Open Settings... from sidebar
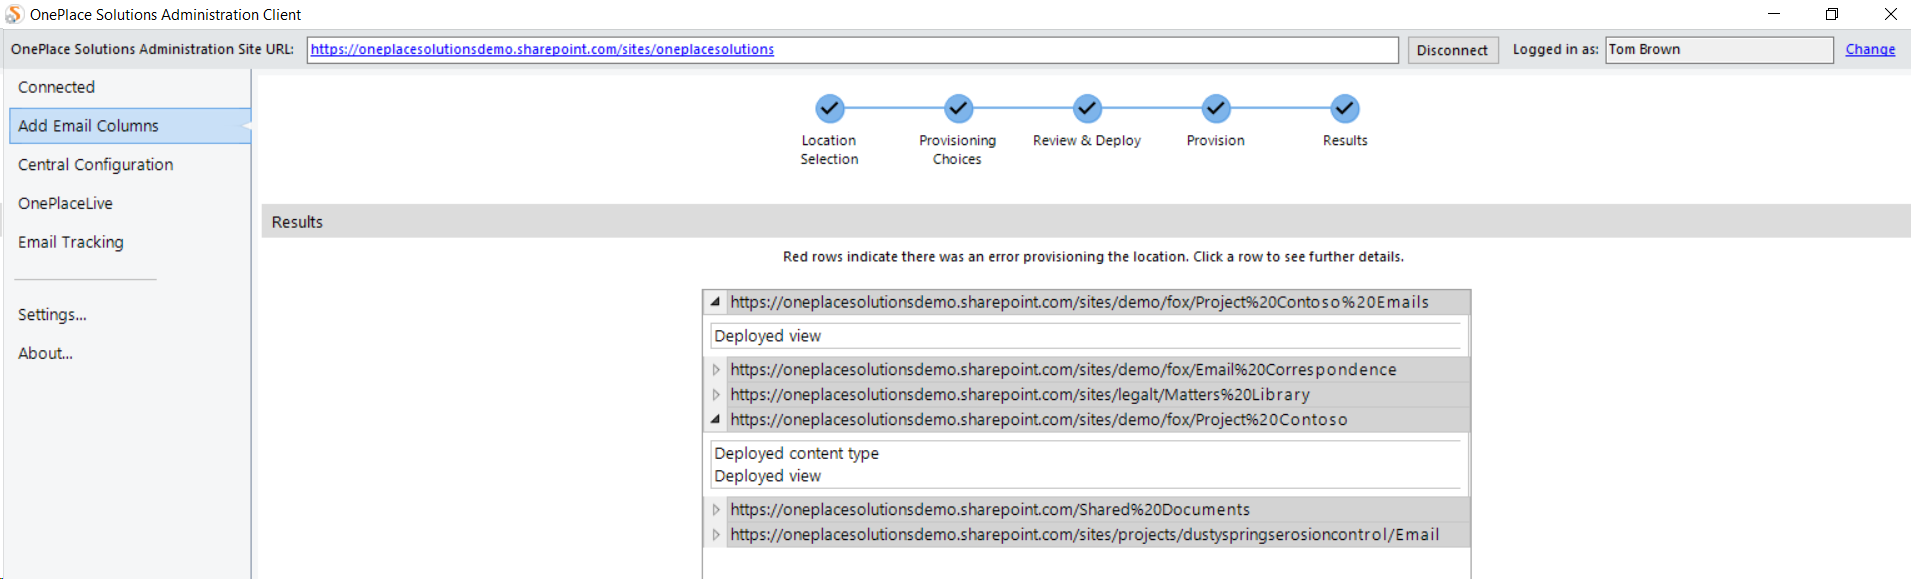Screen dimensions: 1911x579 (52, 315)
